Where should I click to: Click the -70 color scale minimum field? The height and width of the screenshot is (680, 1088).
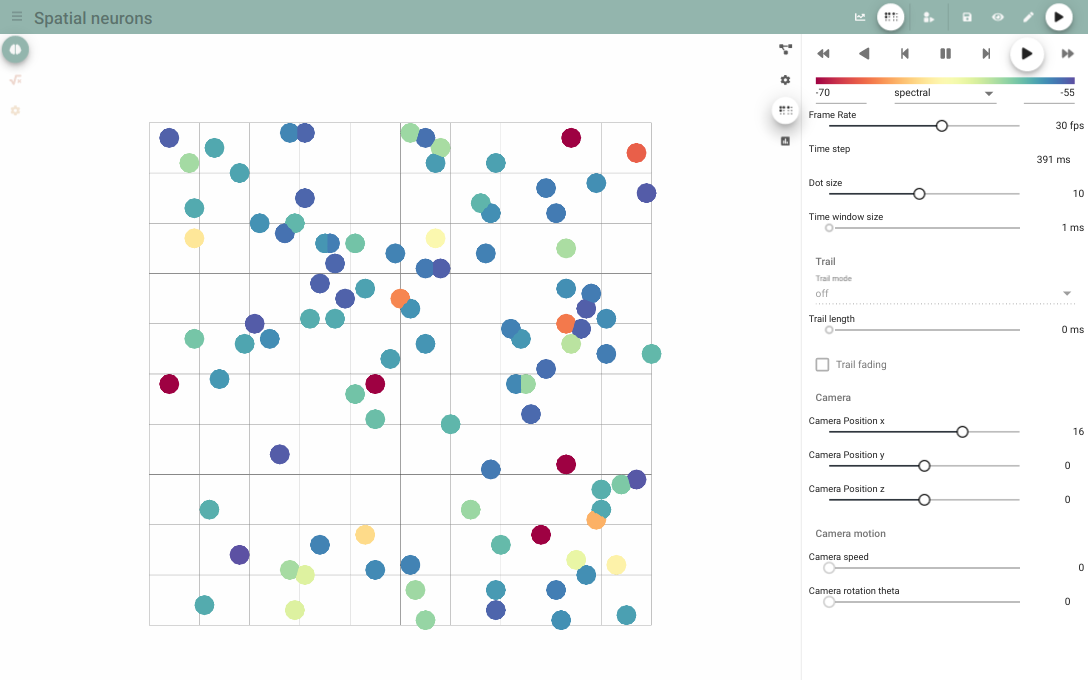pyautogui.click(x=840, y=93)
